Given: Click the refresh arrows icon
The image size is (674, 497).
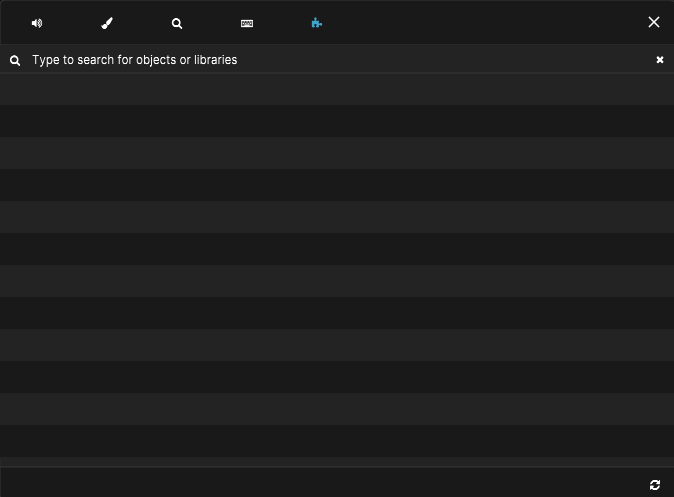Looking at the screenshot, I should point(655,485).
